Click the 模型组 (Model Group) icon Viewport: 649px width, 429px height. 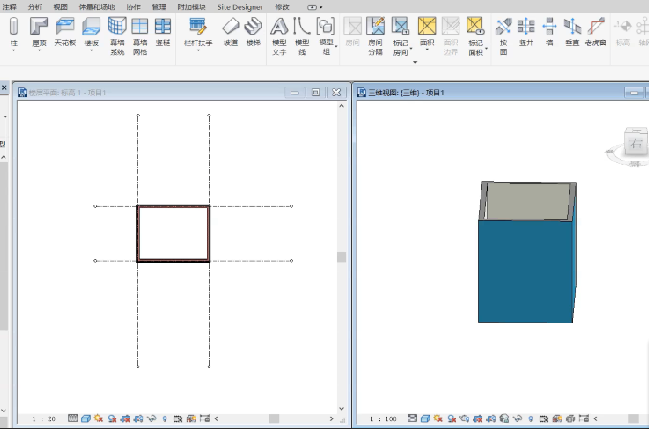tap(326, 26)
